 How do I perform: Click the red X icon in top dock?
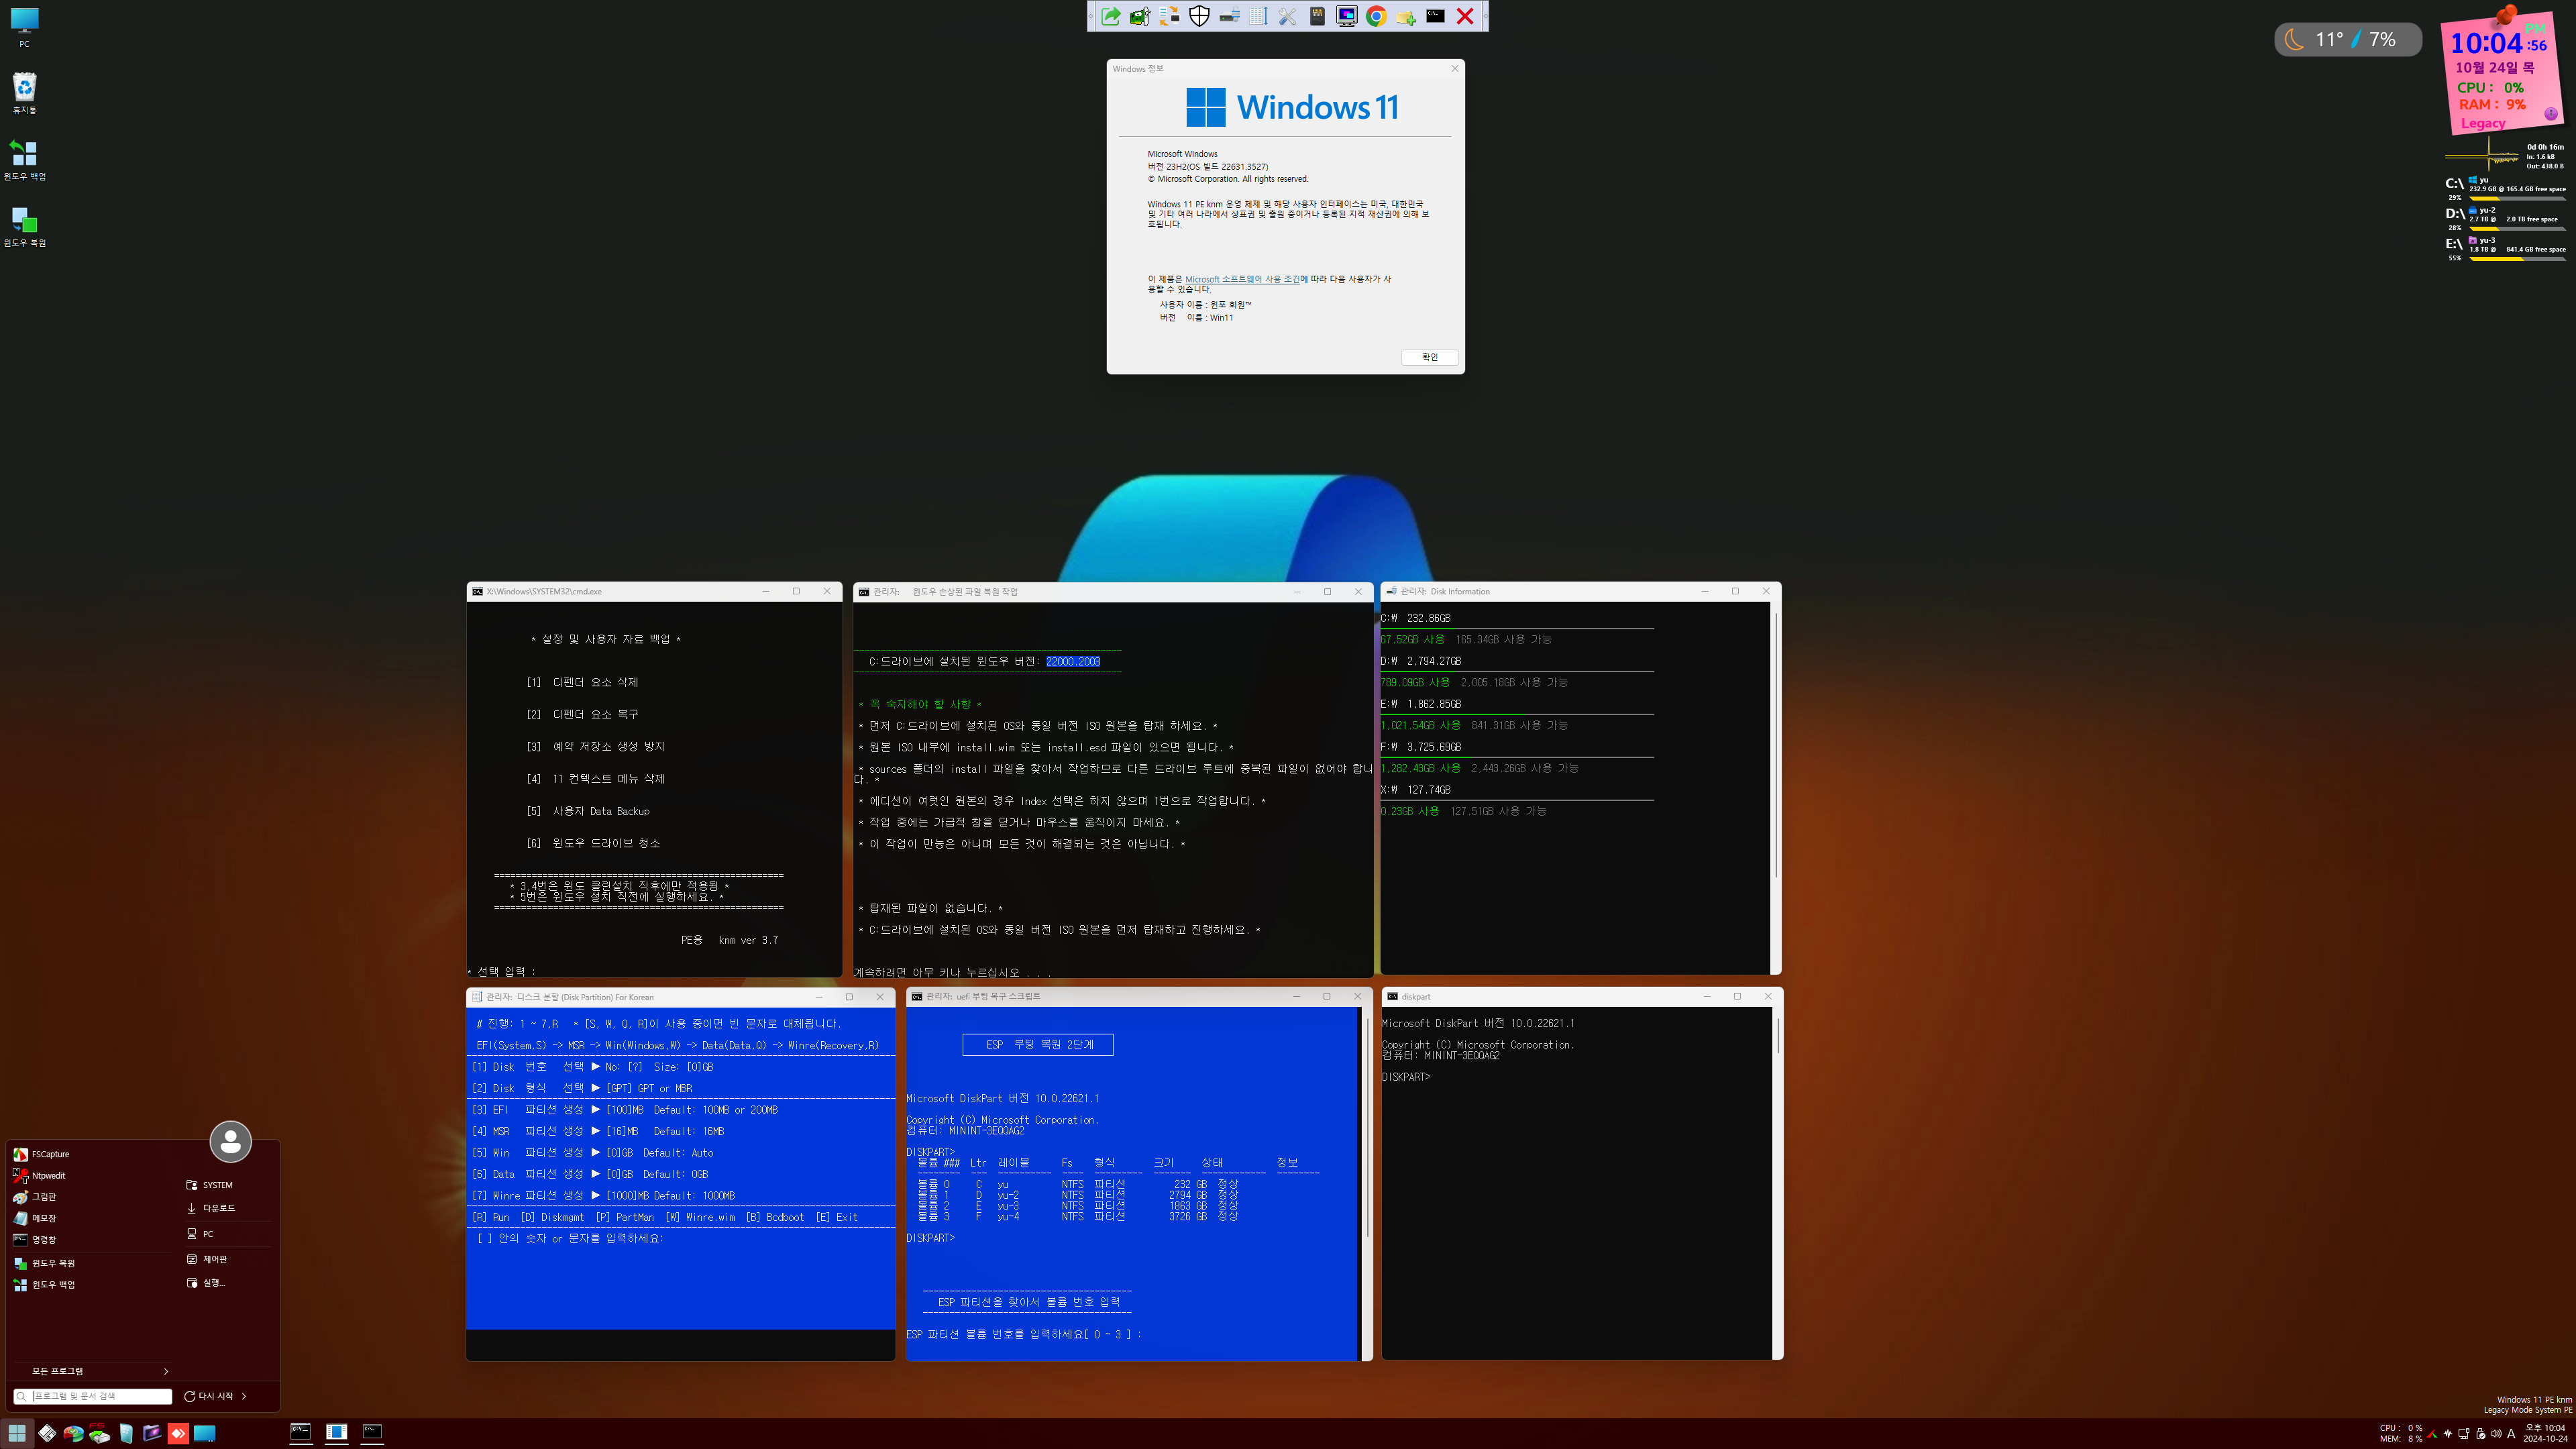(1465, 16)
